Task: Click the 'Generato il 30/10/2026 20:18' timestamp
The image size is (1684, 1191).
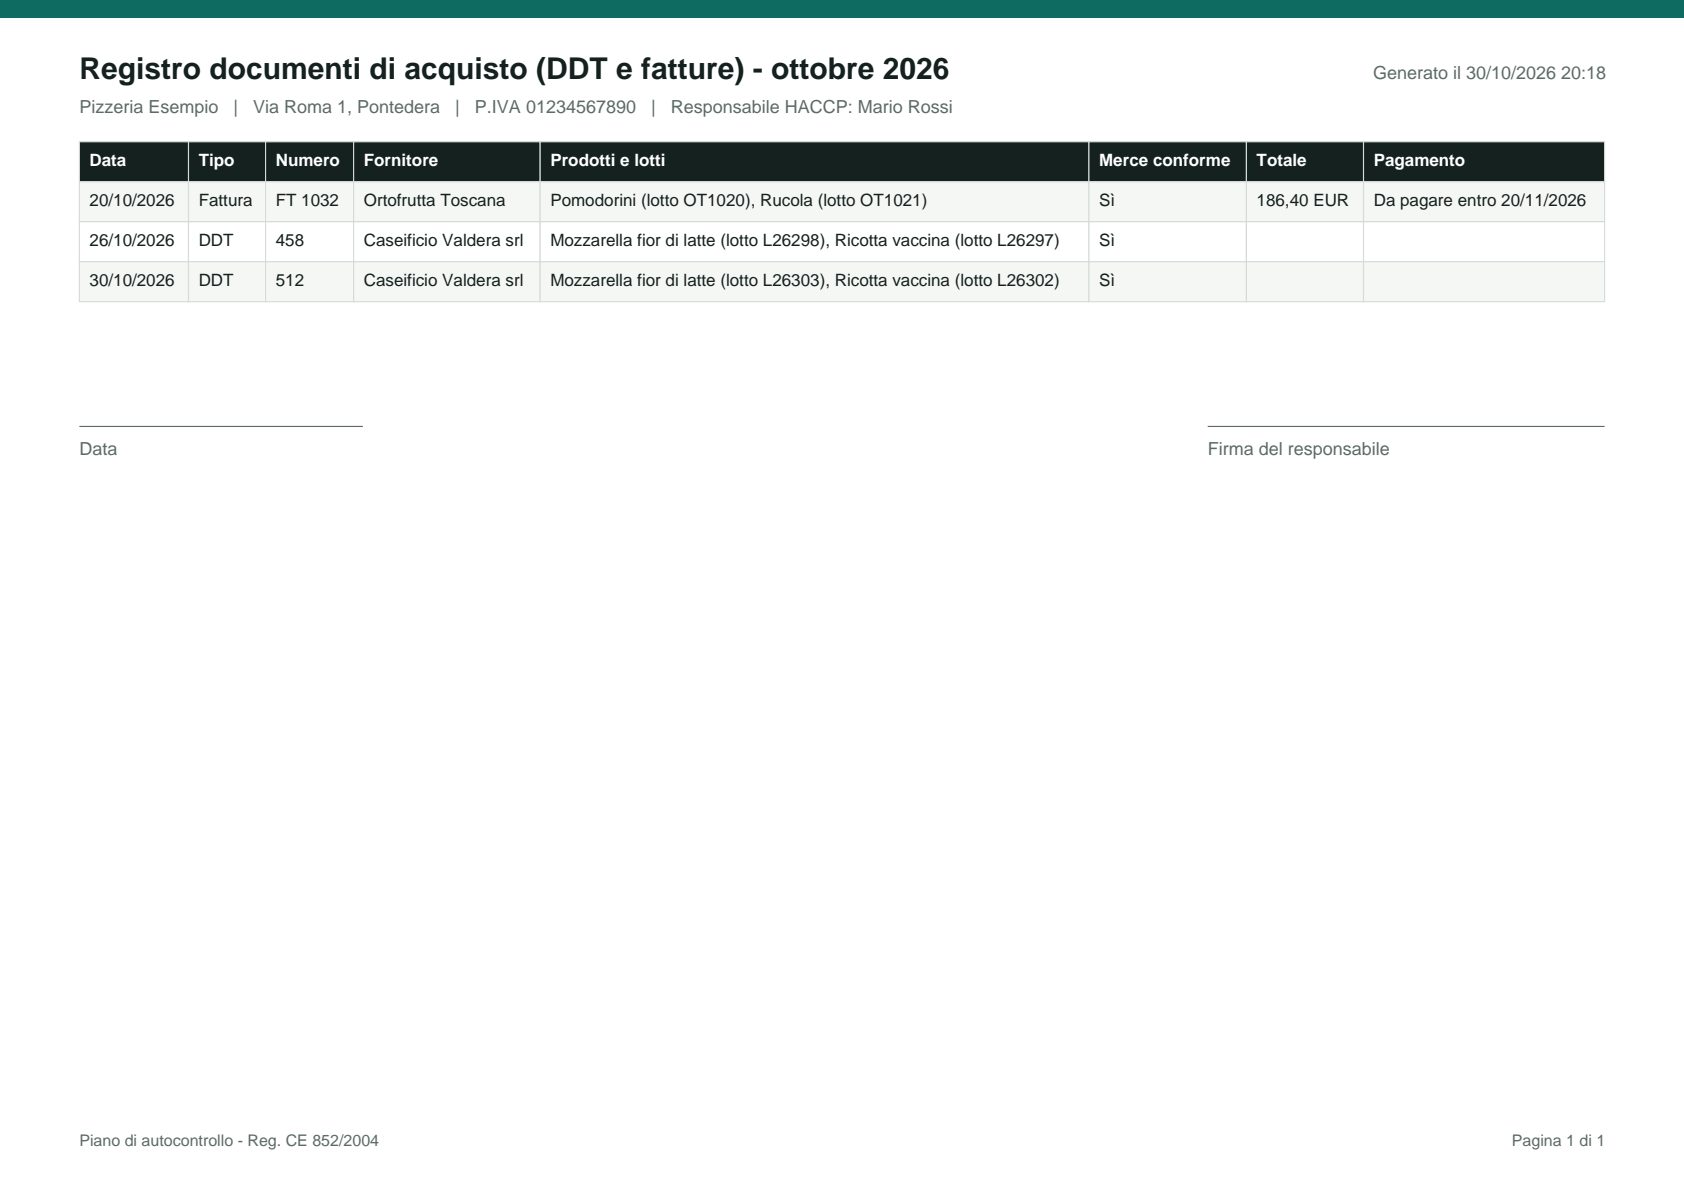Action: [x=1489, y=73]
